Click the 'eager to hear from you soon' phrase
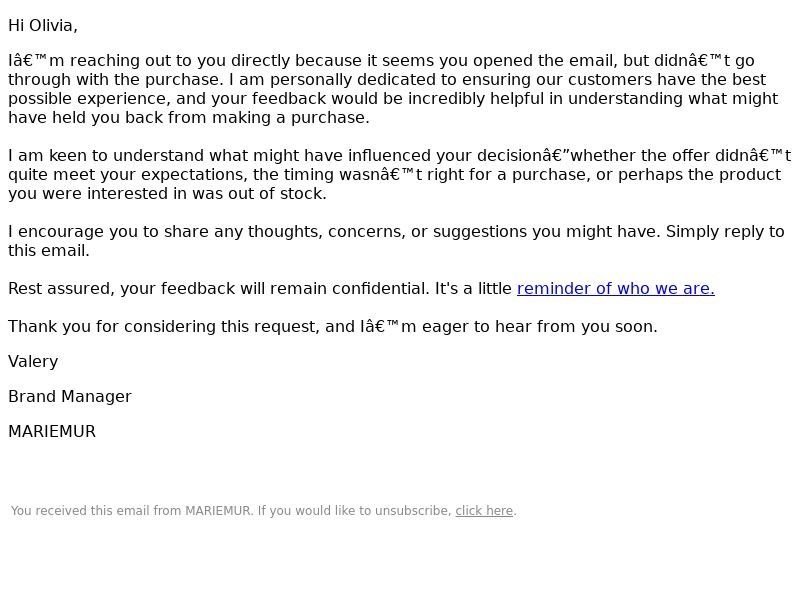Screen dimensions: 800x600 (539, 327)
